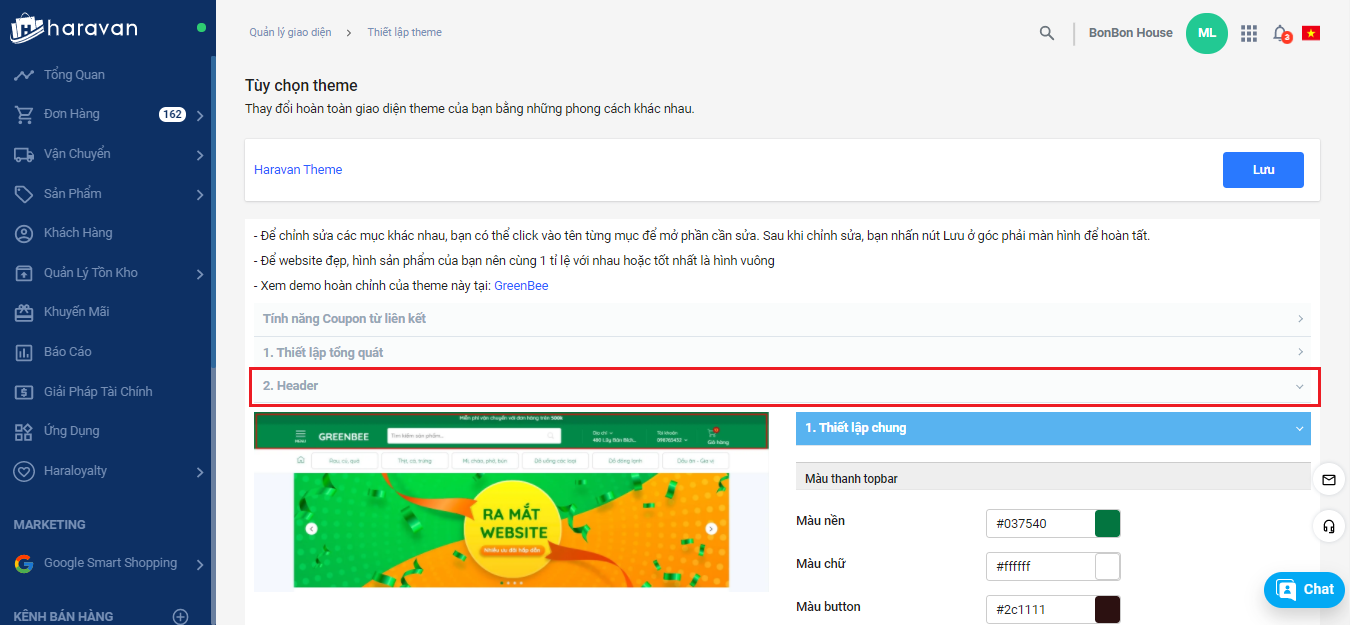Click the Màu button hex field #2c1111

pyautogui.click(x=1040, y=610)
